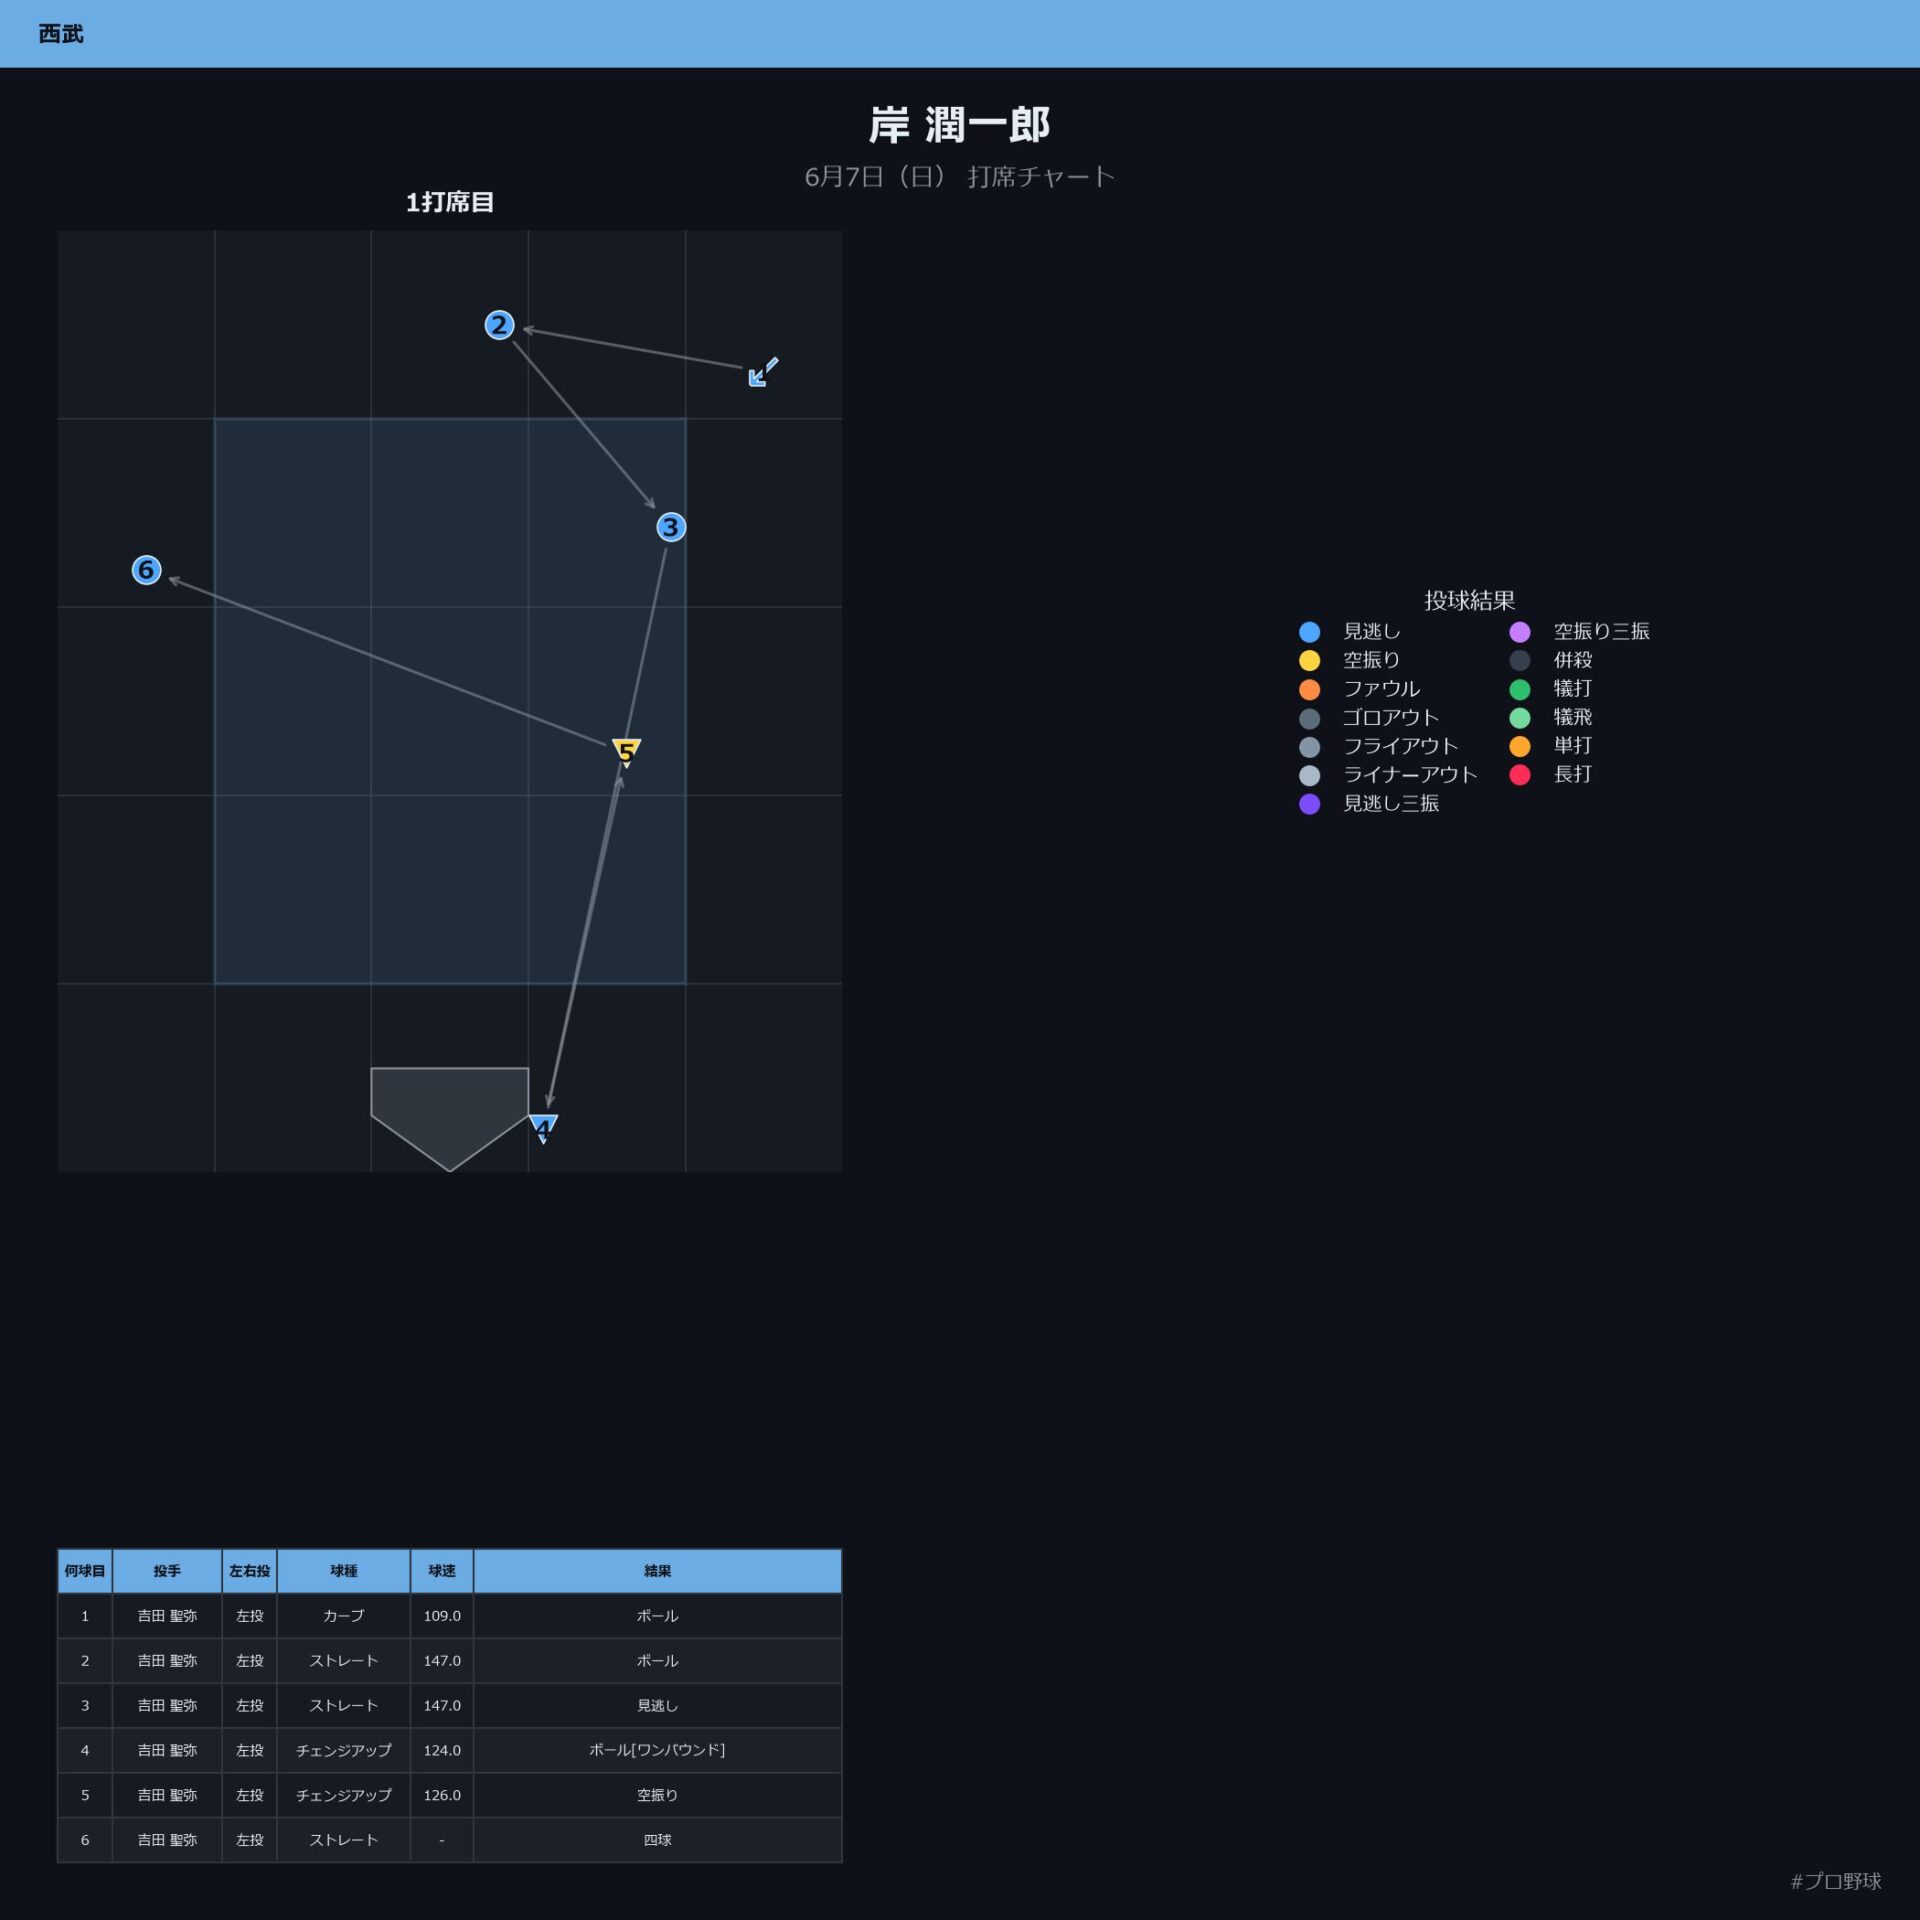Click the ボール[ワンバウンド] result cell
The height and width of the screenshot is (1920, 1920).
point(657,1750)
